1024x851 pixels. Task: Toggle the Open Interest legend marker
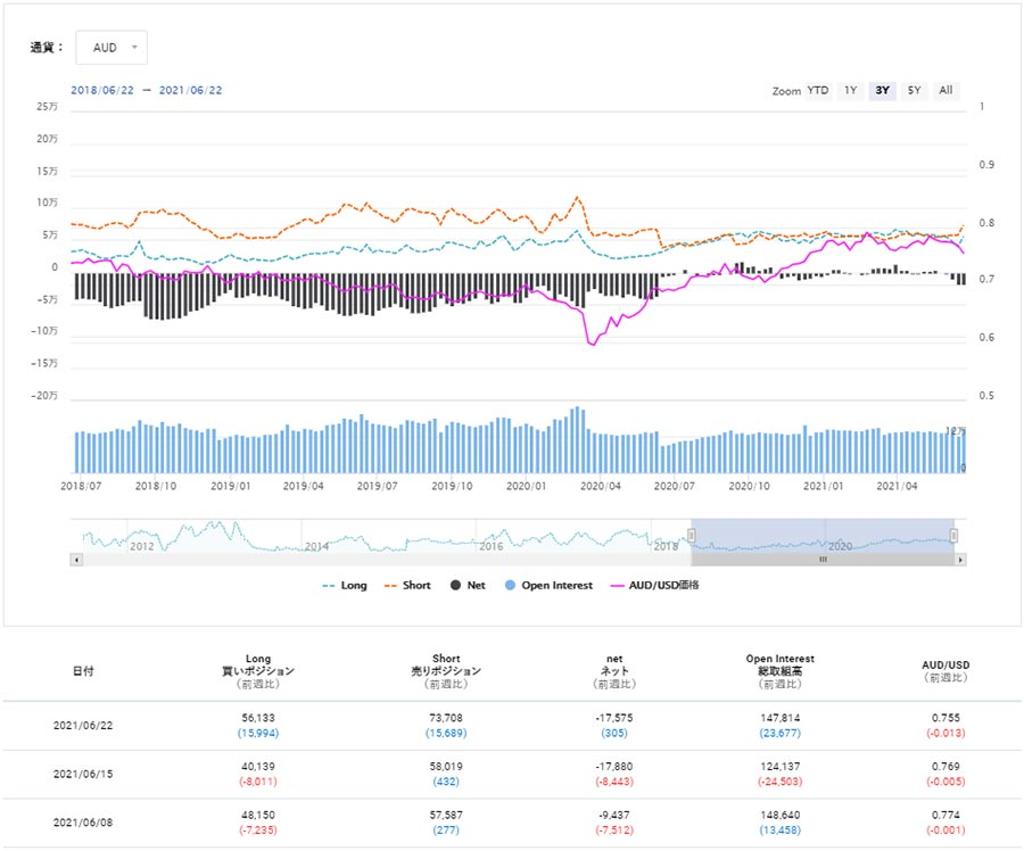pyautogui.click(x=510, y=585)
